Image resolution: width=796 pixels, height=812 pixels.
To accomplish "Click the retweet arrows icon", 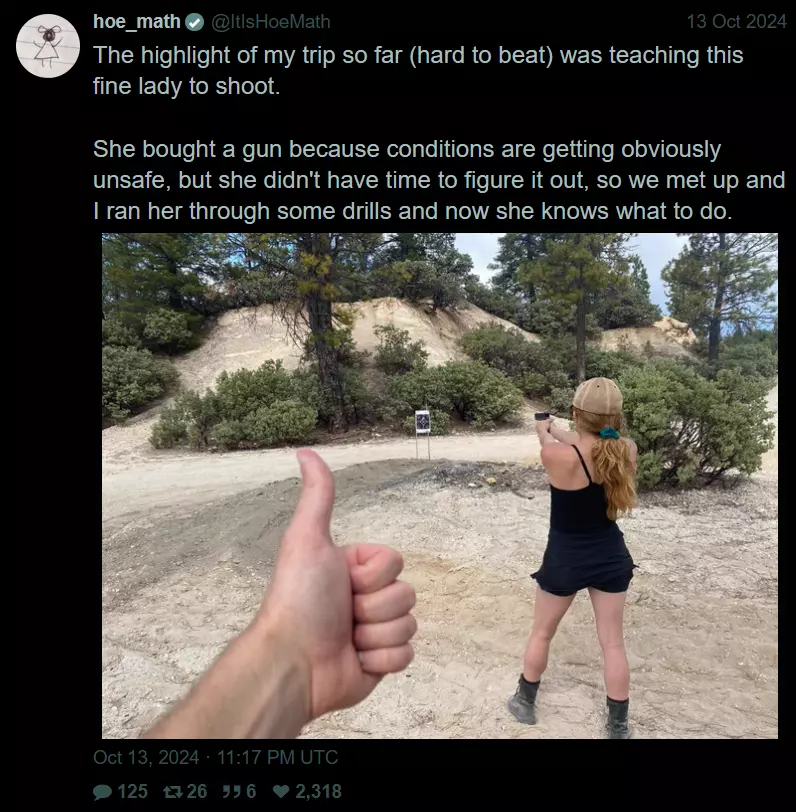I will [x=172, y=791].
